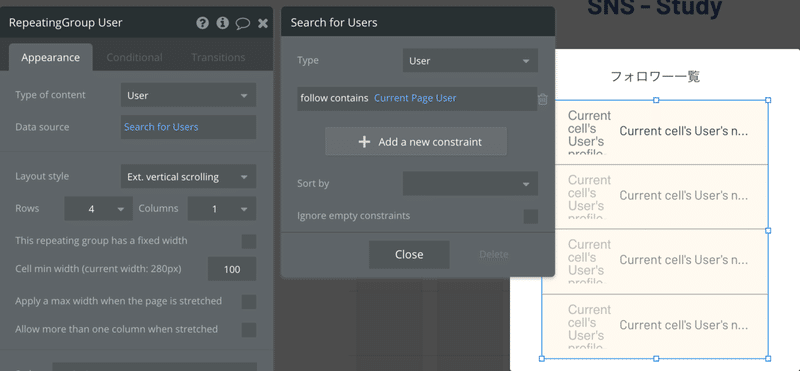This screenshot has height=371, width=800.
Task: Click the info icon in RepeatingGroup header
Action: point(222,23)
